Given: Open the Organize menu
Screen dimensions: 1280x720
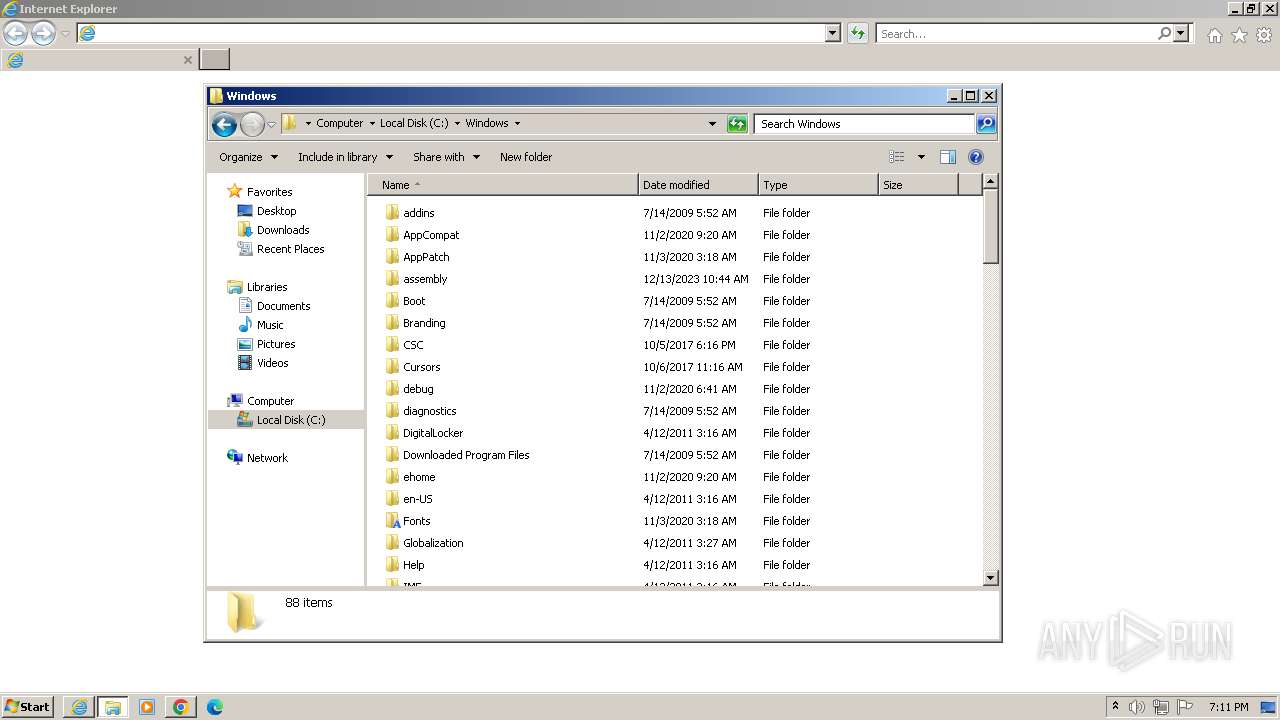Looking at the screenshot, I should 248,157.
